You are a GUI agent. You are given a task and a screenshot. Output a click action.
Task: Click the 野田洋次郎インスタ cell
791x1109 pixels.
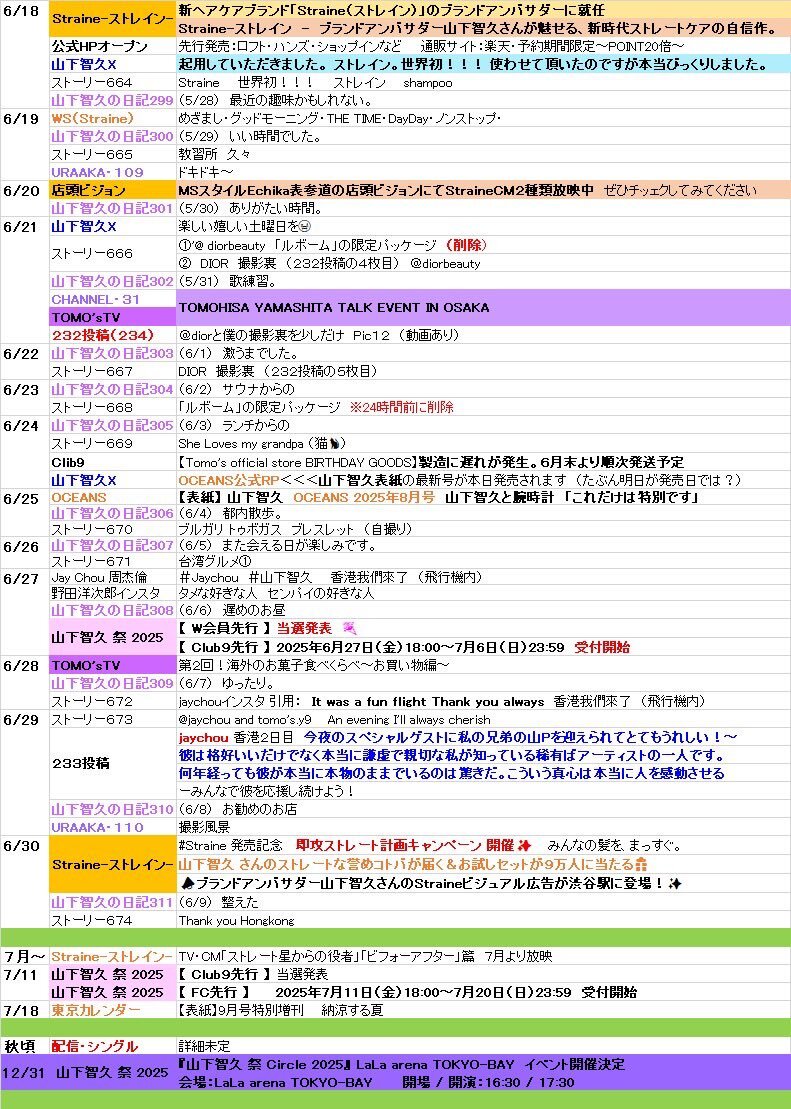click(112, 593)
